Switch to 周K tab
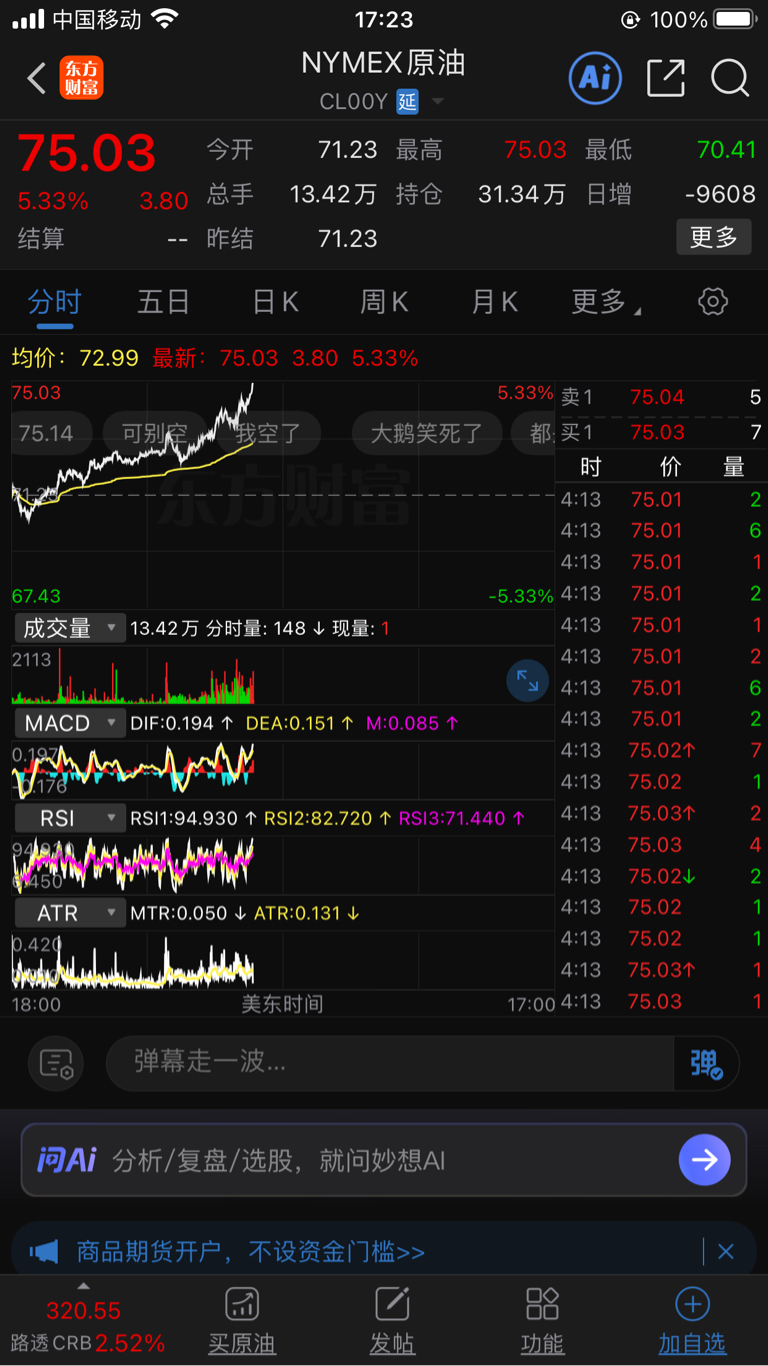The height and width of the screenshot is (1366, 768). [384, 301]
